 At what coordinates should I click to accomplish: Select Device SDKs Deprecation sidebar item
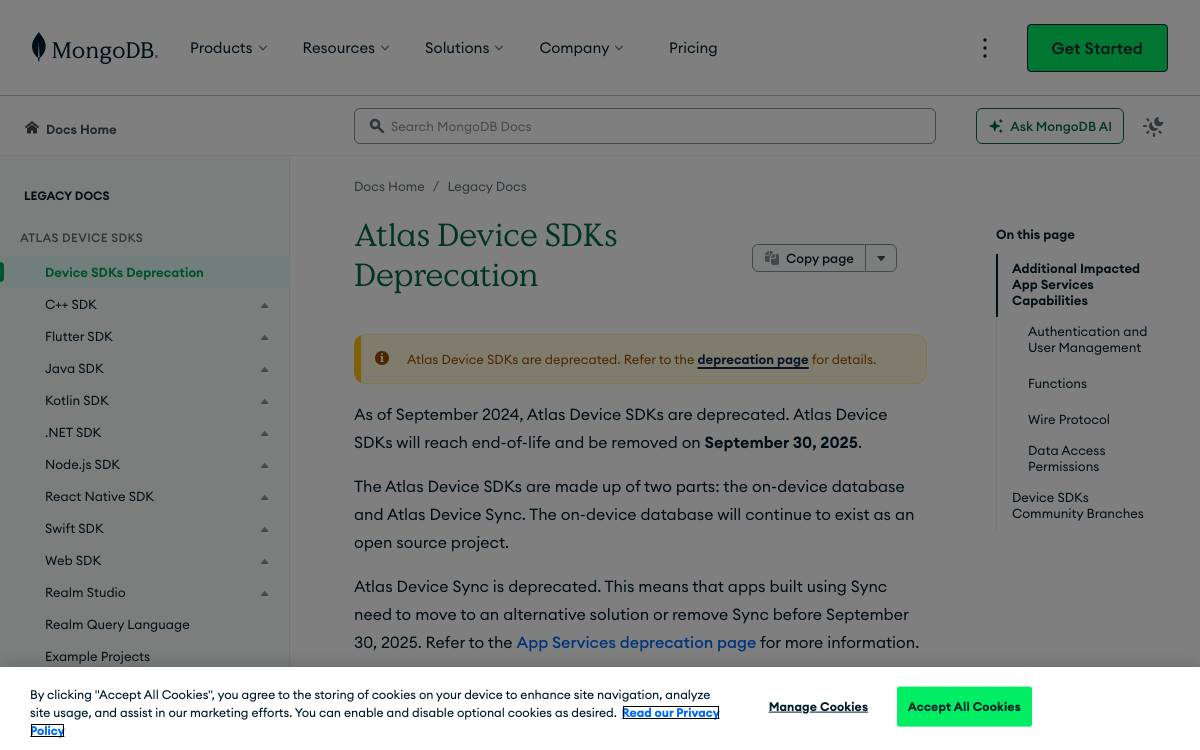[x=145, y=272]
